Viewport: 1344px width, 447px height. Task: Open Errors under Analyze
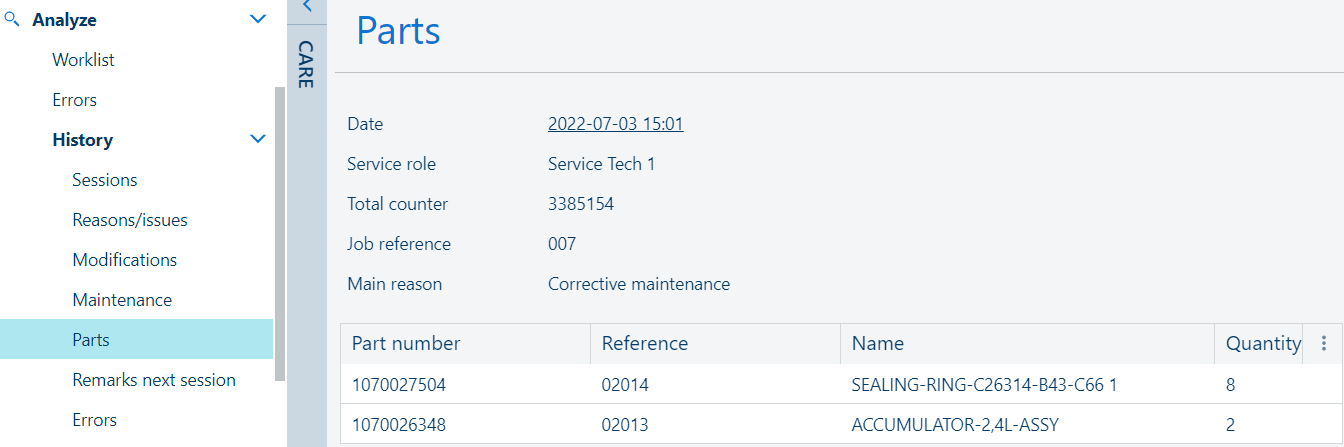tap(74, 100)
